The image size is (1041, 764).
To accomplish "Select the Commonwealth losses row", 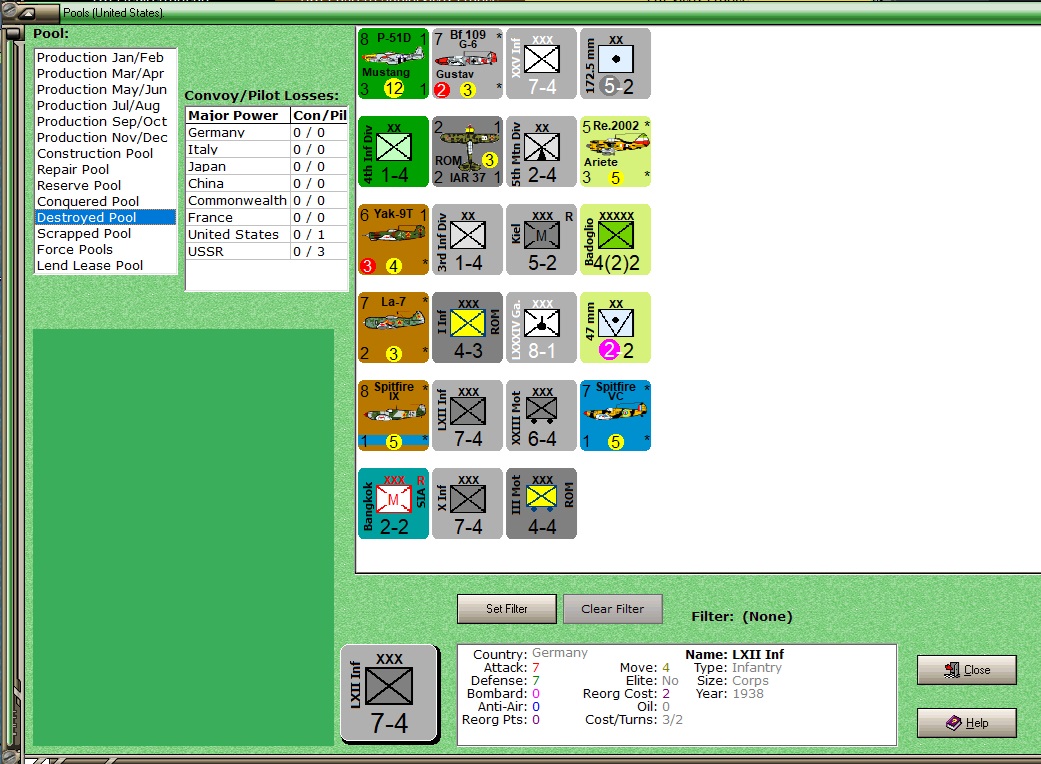I will pyautogui.click(x=267, y=200).
